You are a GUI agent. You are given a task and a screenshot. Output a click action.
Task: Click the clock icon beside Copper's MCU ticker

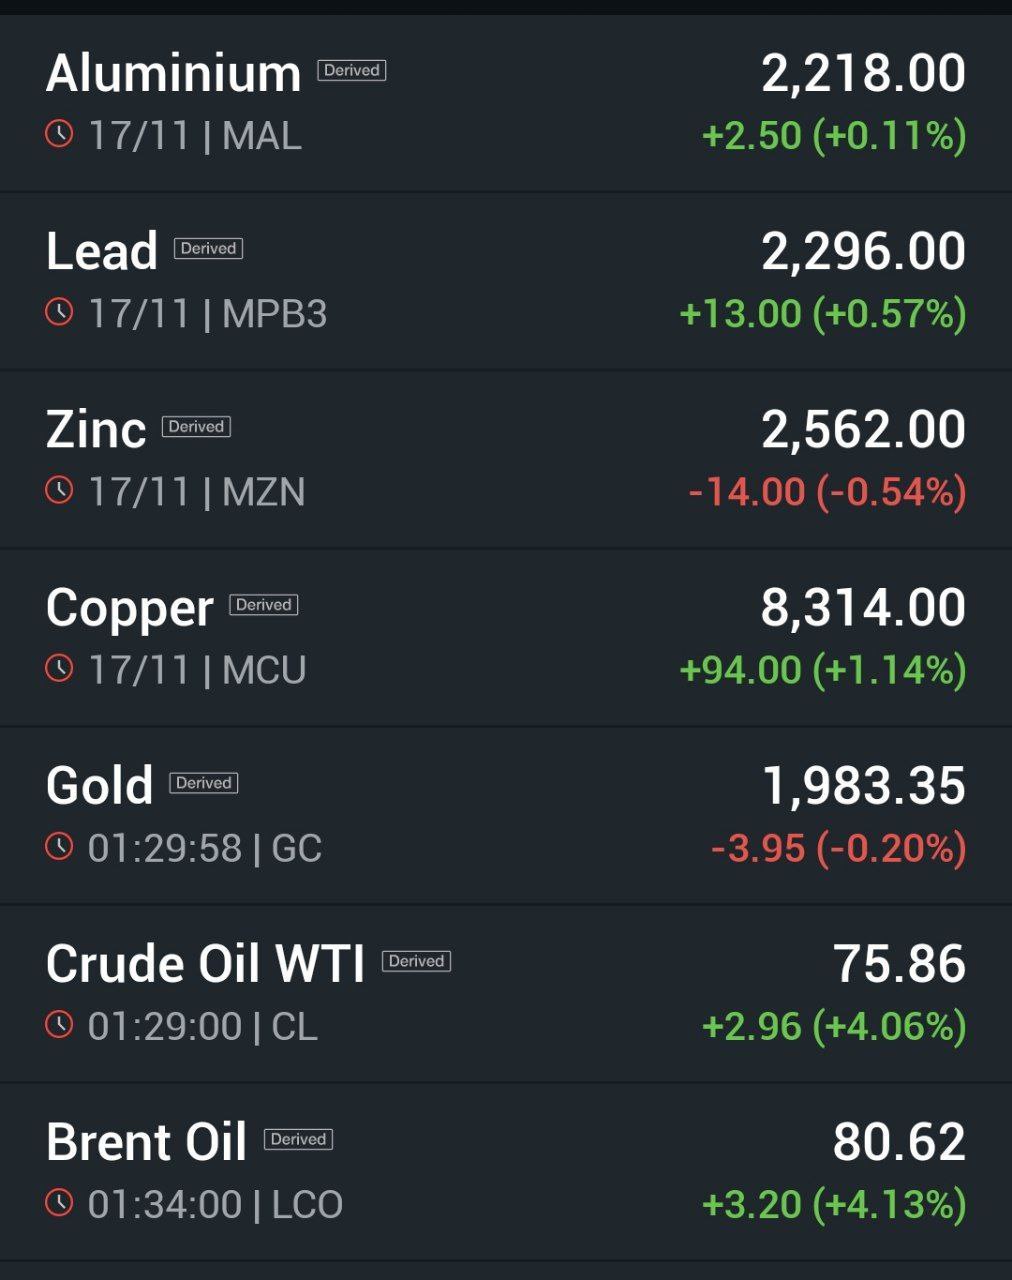59,668
